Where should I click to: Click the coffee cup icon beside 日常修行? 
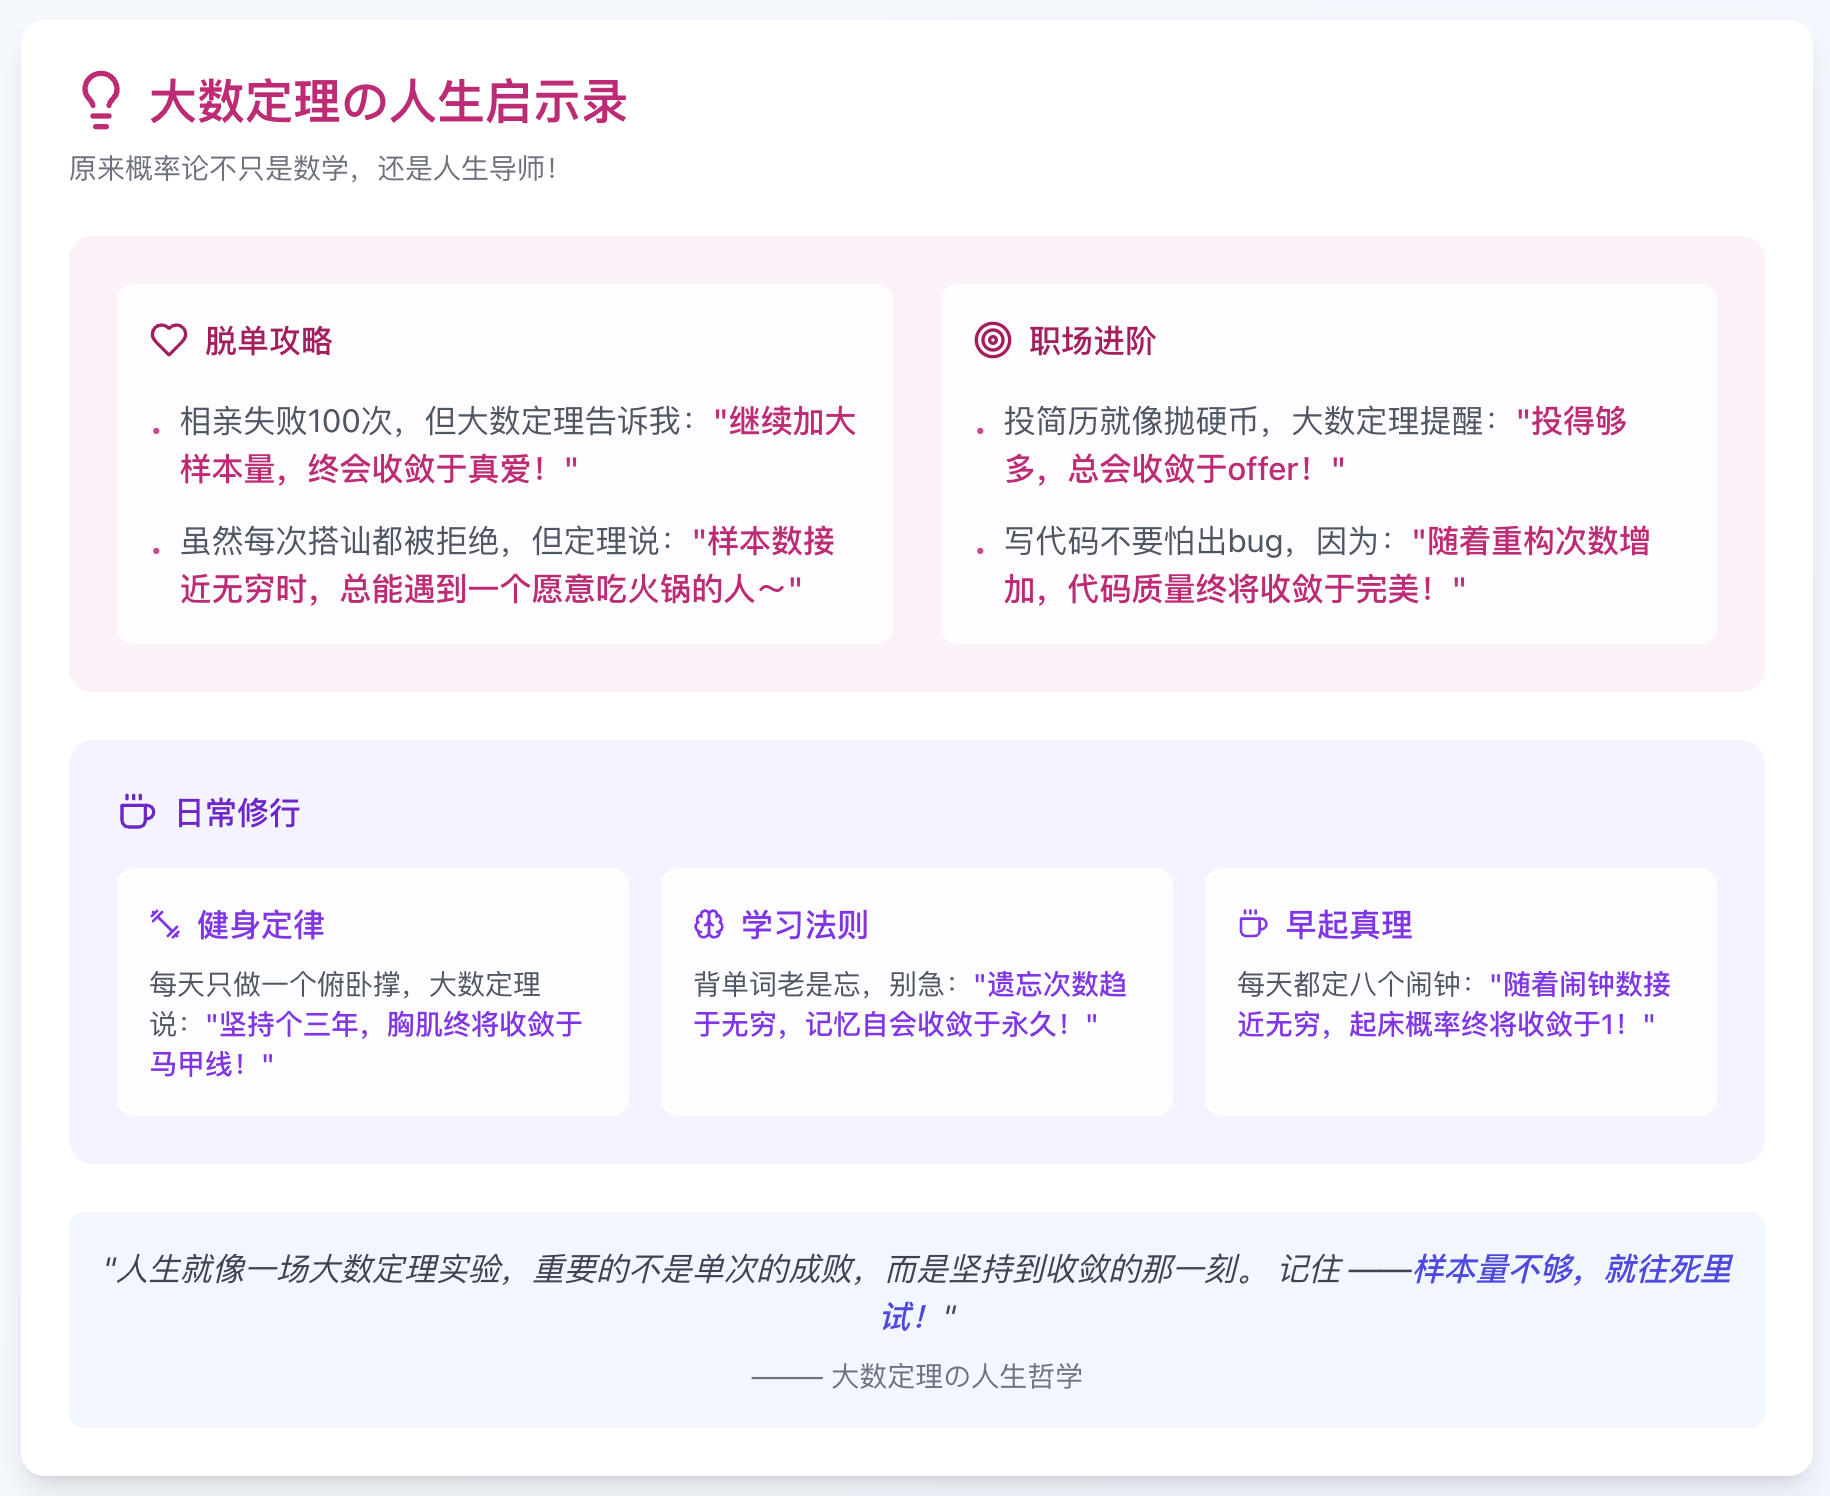click(136, 811)
